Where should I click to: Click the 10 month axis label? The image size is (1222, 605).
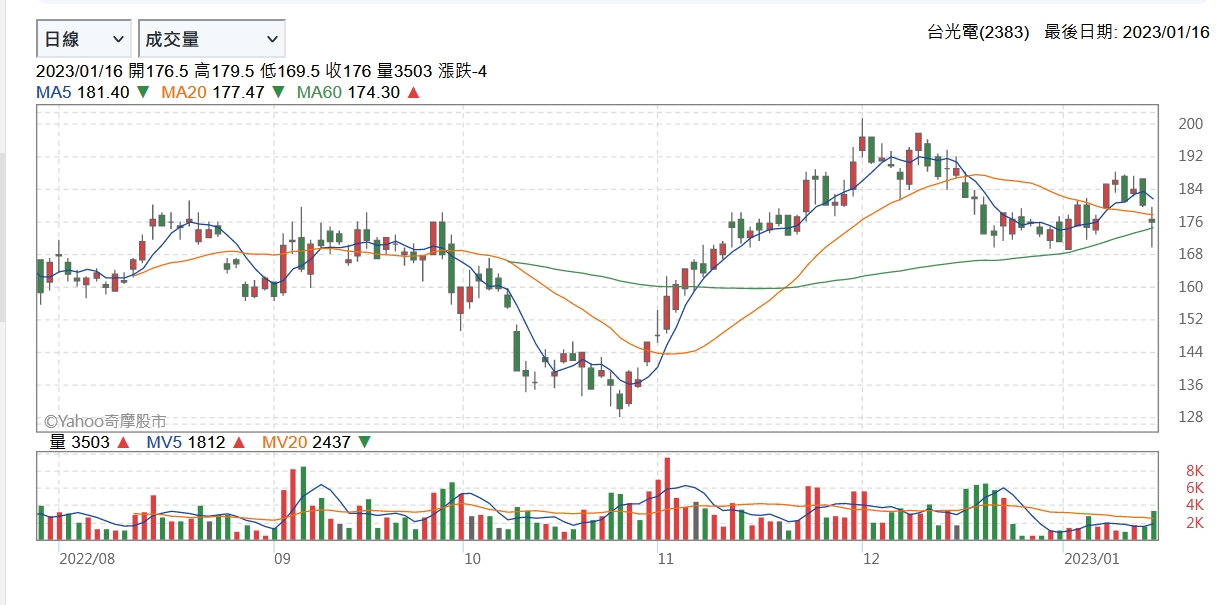[473, 557]
